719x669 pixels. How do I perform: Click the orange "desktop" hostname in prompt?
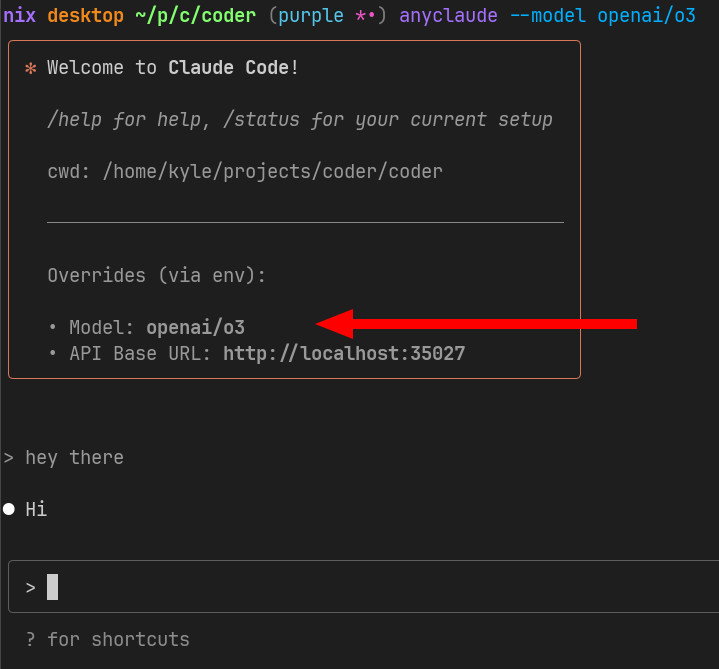pos(85,16)
